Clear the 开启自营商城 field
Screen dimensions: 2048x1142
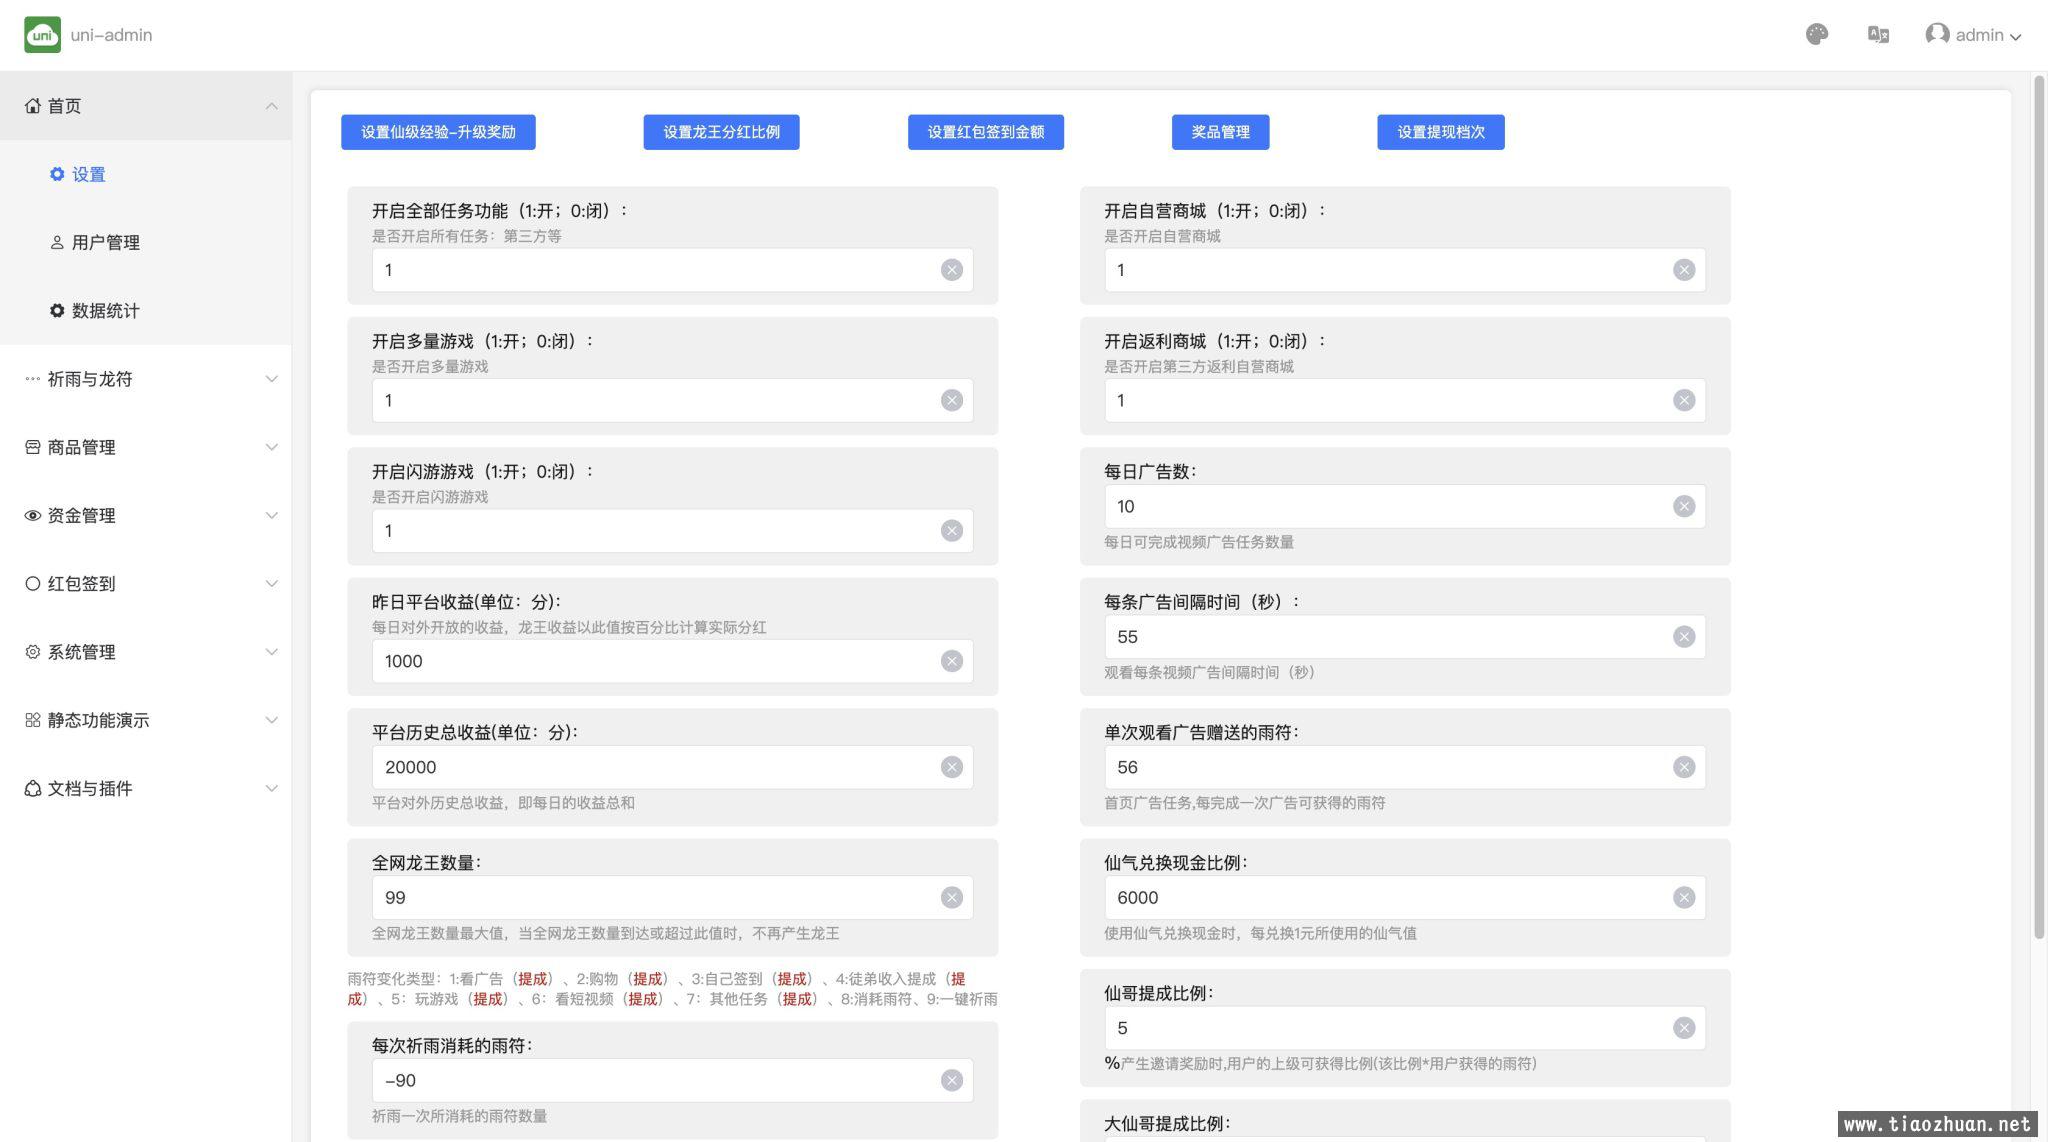(x=1684, y=270)
